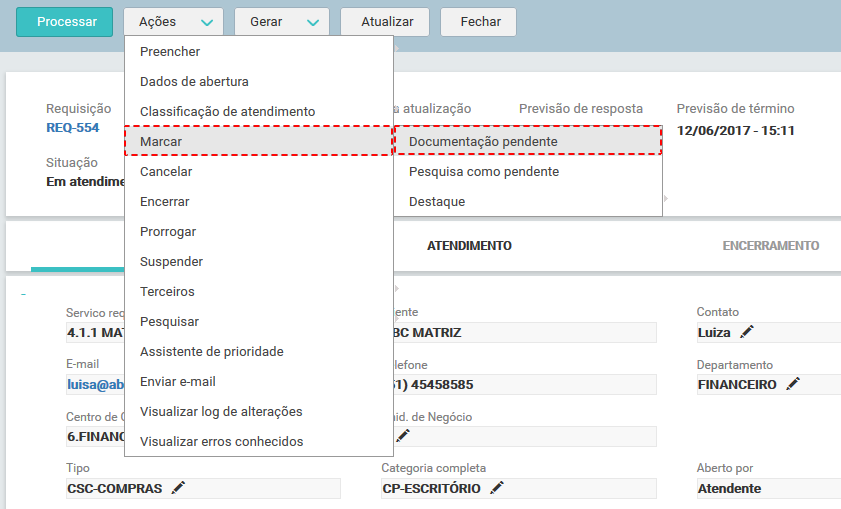This screenshot has height=509, width=841.
Task: Open the Ações dropdown menu
Action: coord(174,22)
